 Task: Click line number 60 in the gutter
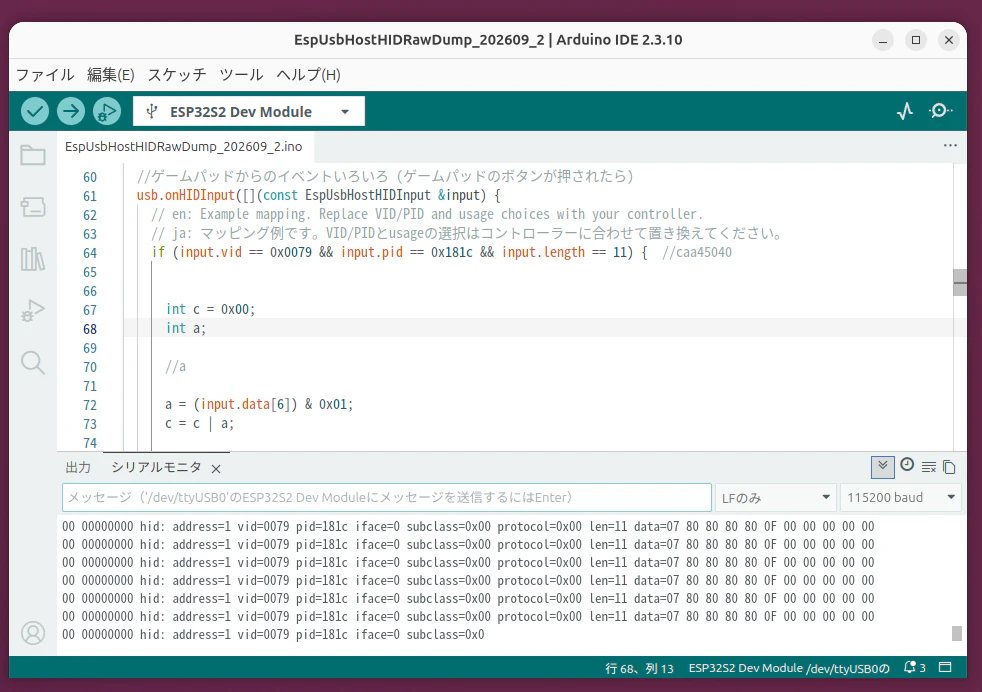click(x=90, y=177)
